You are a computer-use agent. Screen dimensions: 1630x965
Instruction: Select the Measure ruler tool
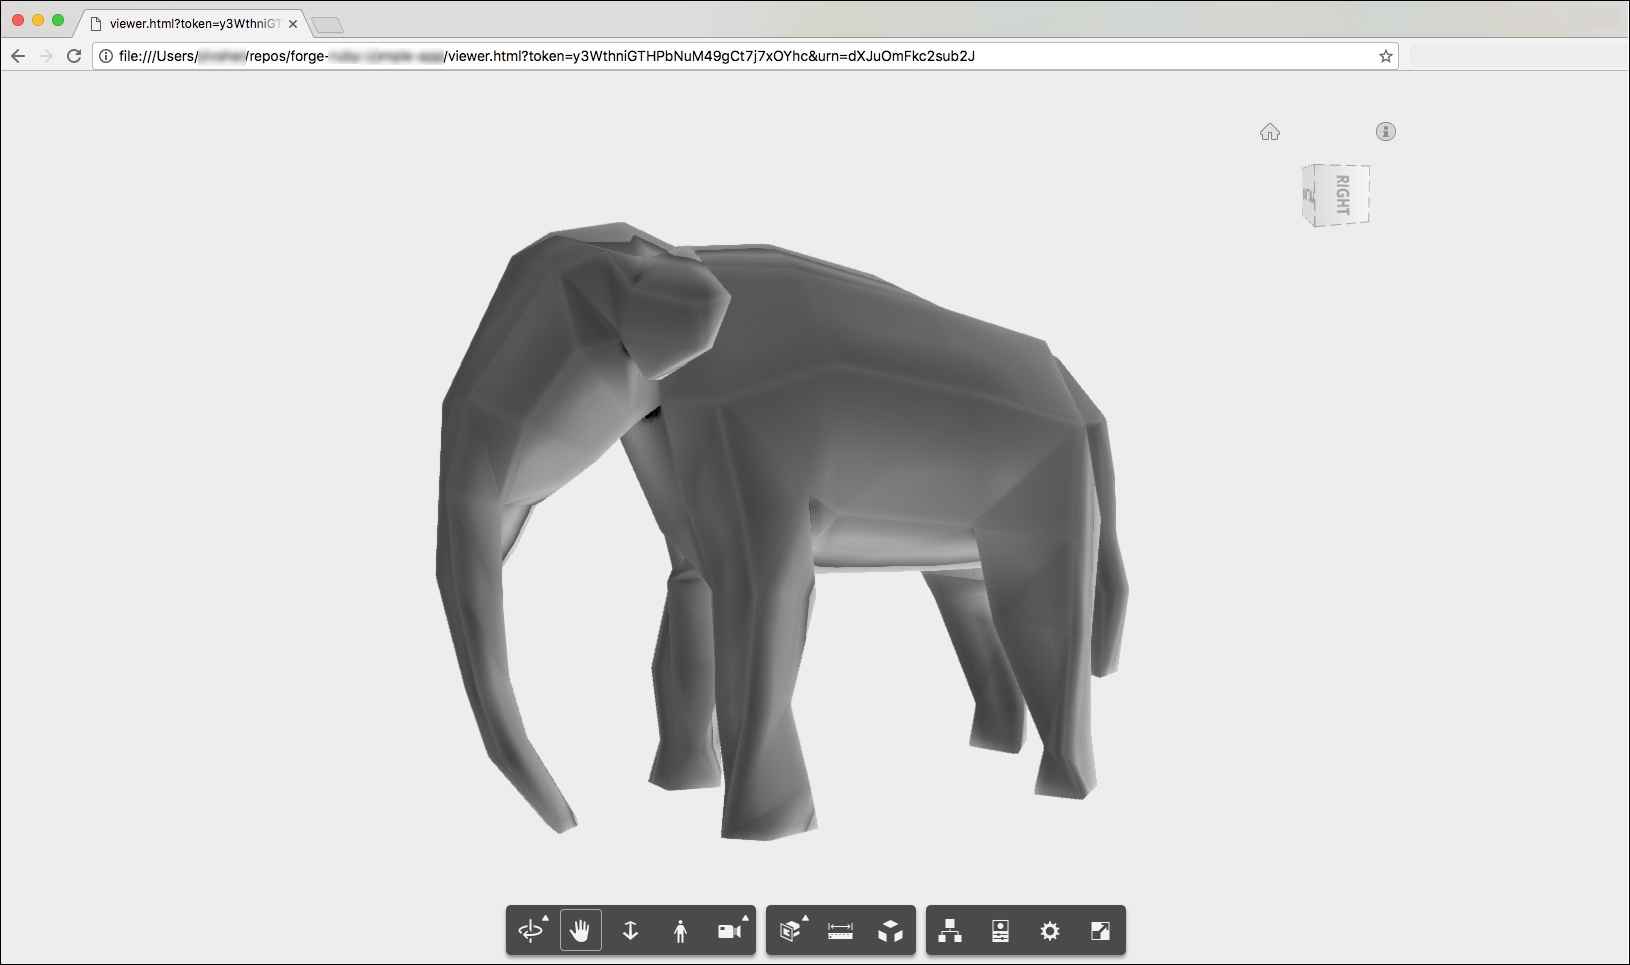pyautogui.click(x=840, y=931)
